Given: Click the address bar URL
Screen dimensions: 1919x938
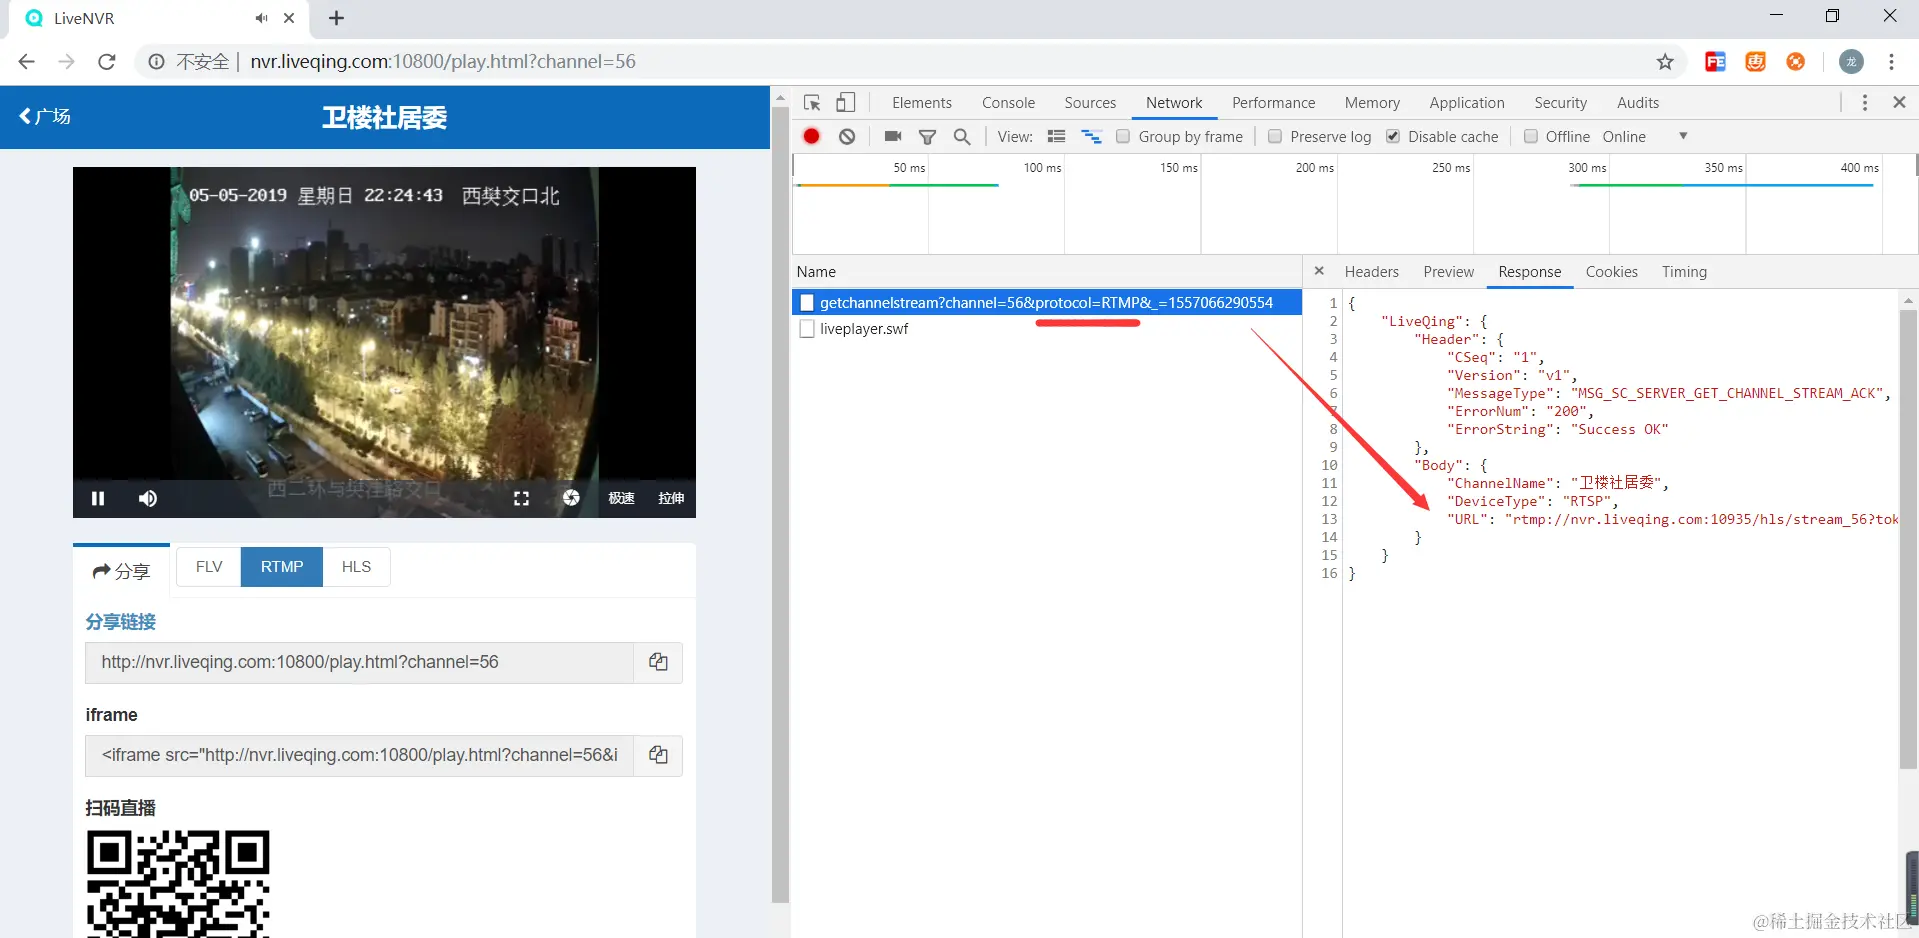Looking at the screenshot, I should (443, 62).
